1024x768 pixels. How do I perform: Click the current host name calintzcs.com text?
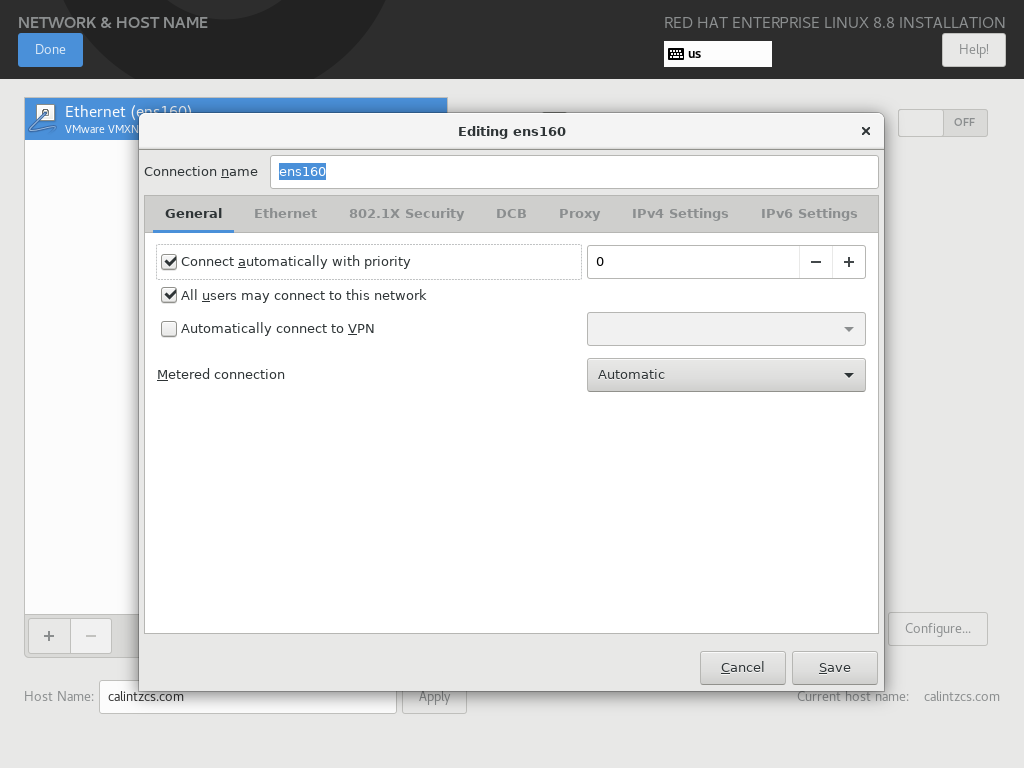pyautogui.click(x=961, y=697)
